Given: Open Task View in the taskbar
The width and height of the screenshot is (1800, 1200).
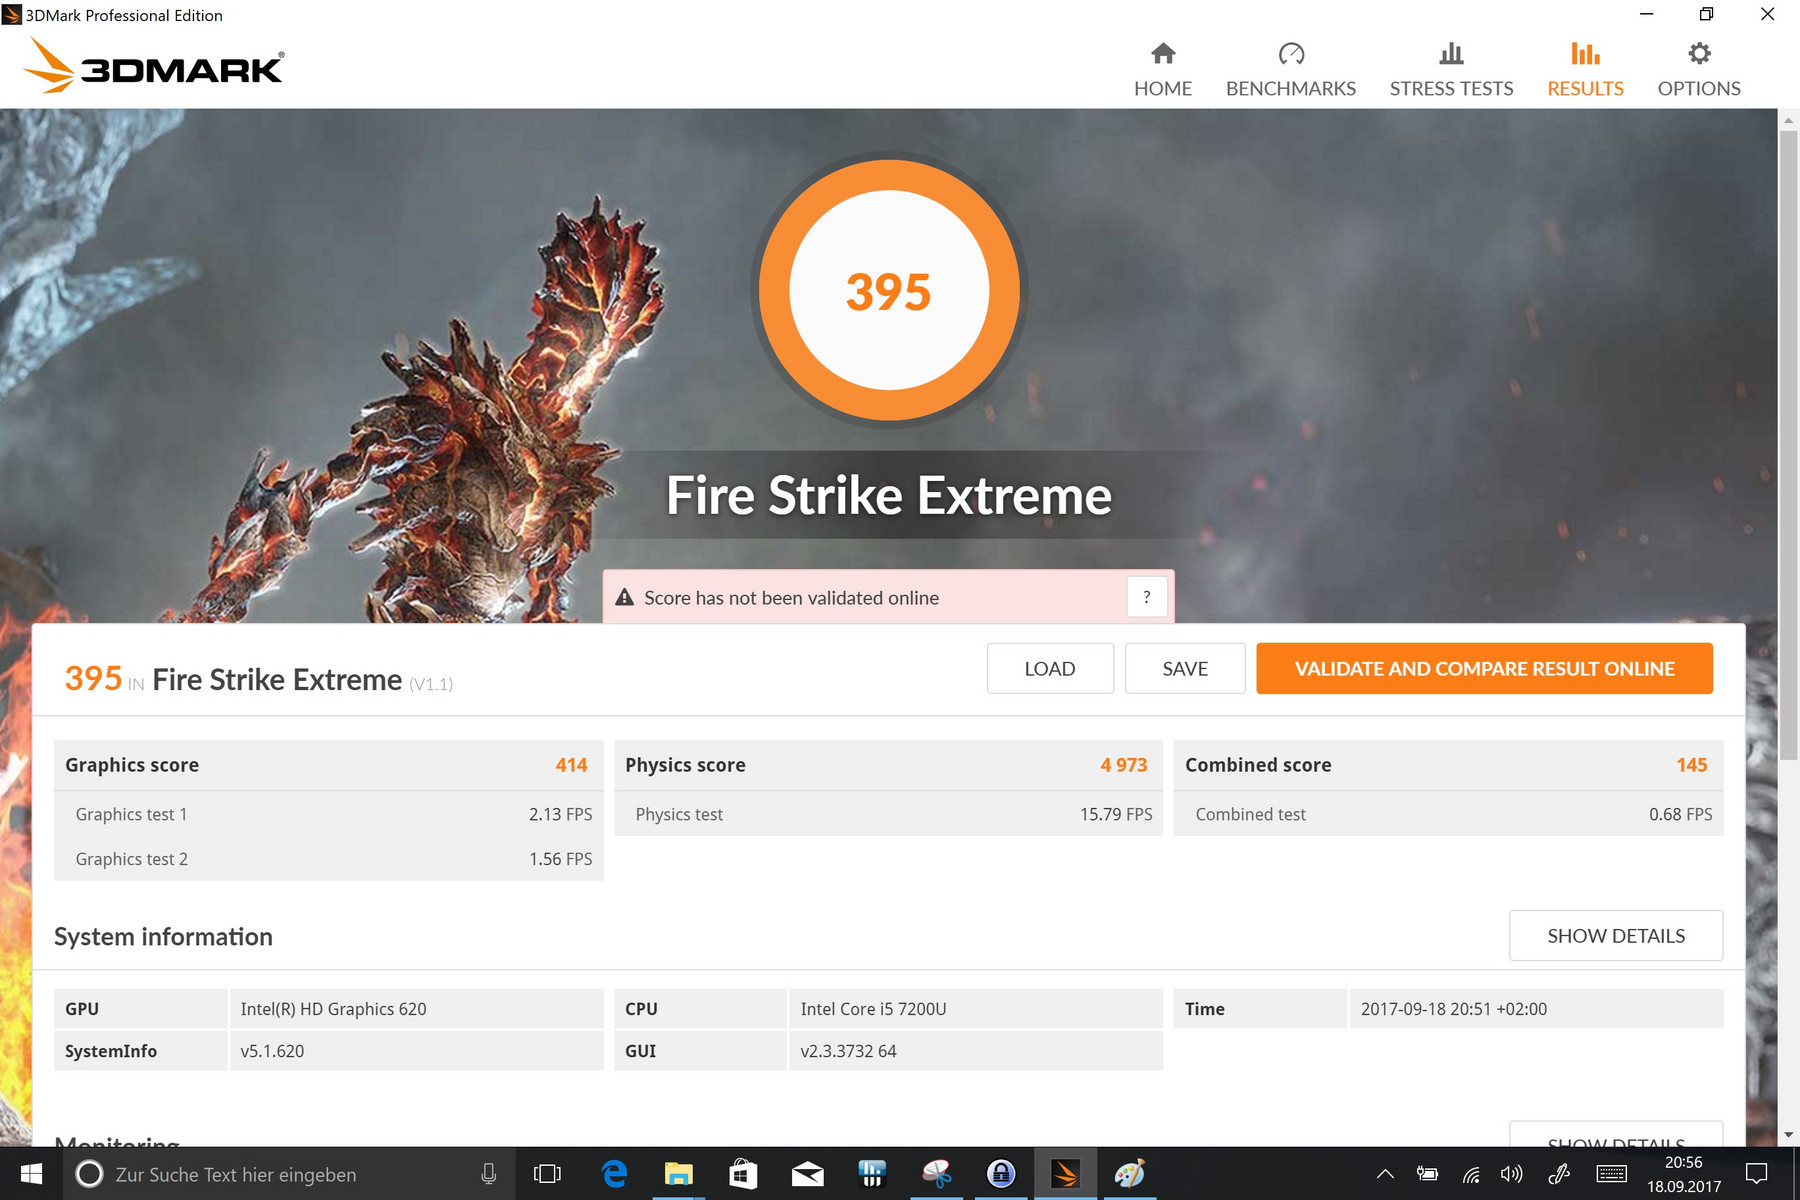Looking at the screenshot, I should point(547,1174).
